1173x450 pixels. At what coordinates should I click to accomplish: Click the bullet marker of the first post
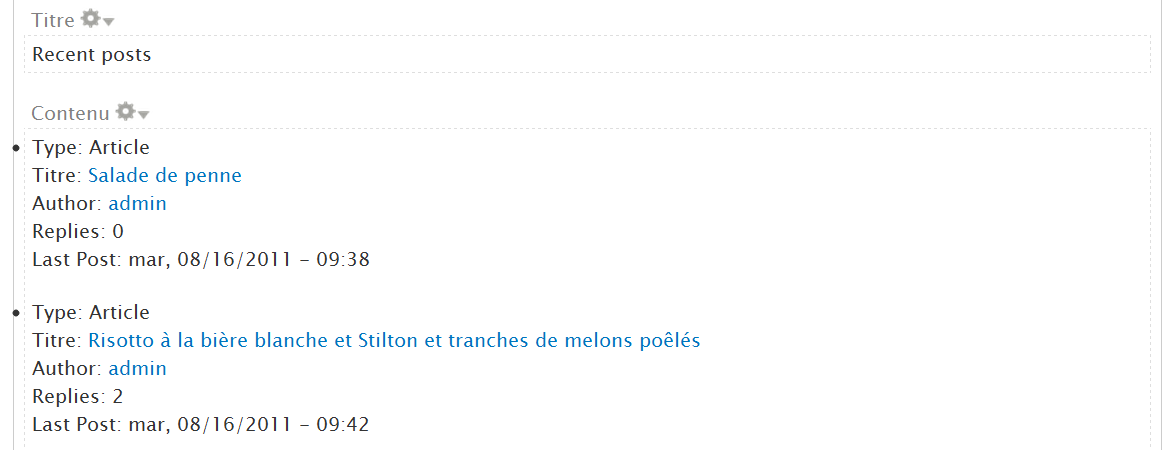tap(15, 149)
